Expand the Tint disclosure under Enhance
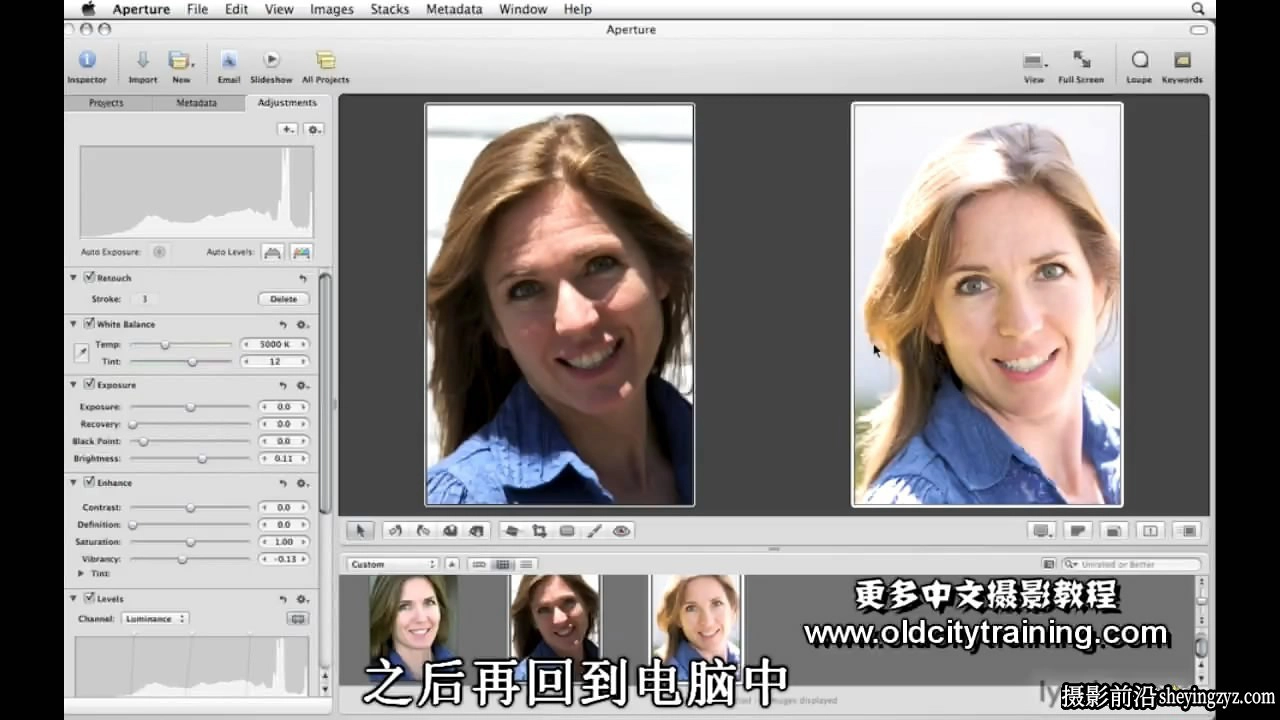This screenshot has height=720, width=1280. pos(81,574)
